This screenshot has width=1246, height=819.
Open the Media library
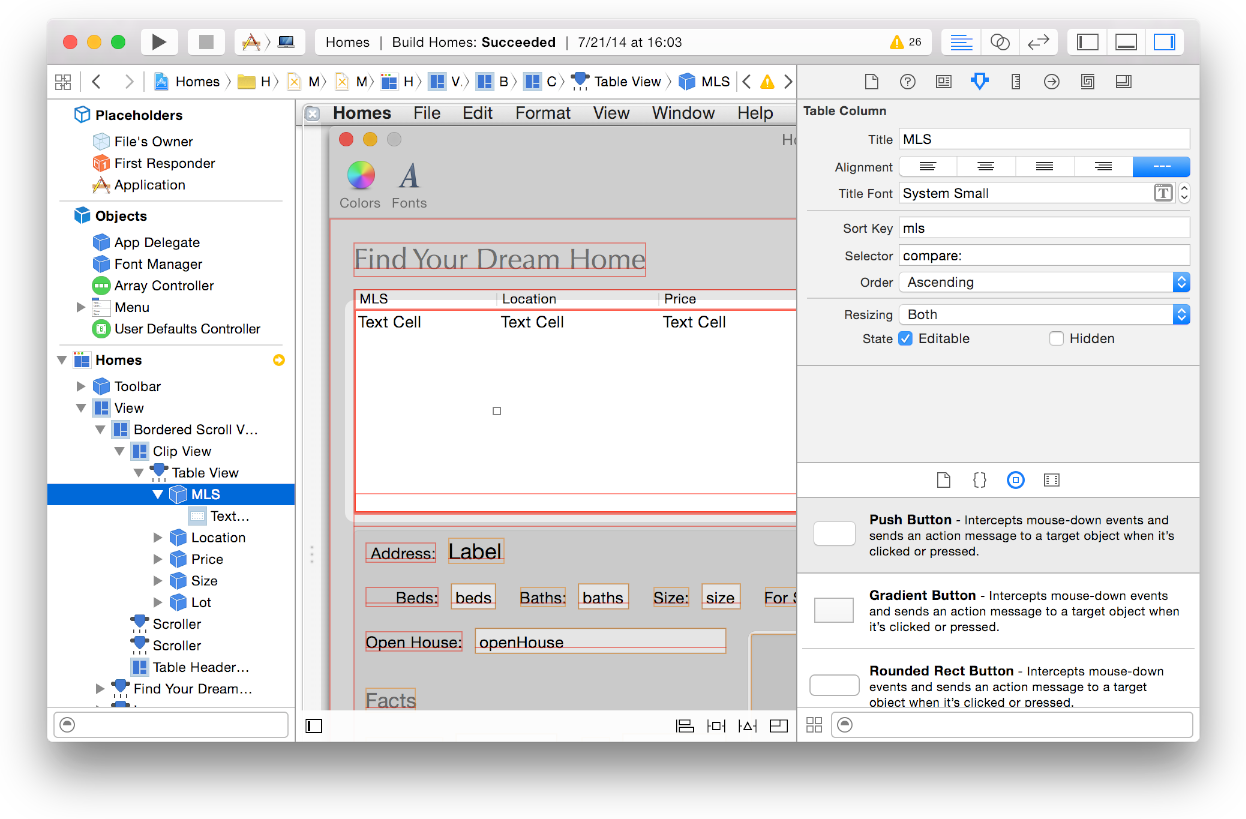(1051, 480)
